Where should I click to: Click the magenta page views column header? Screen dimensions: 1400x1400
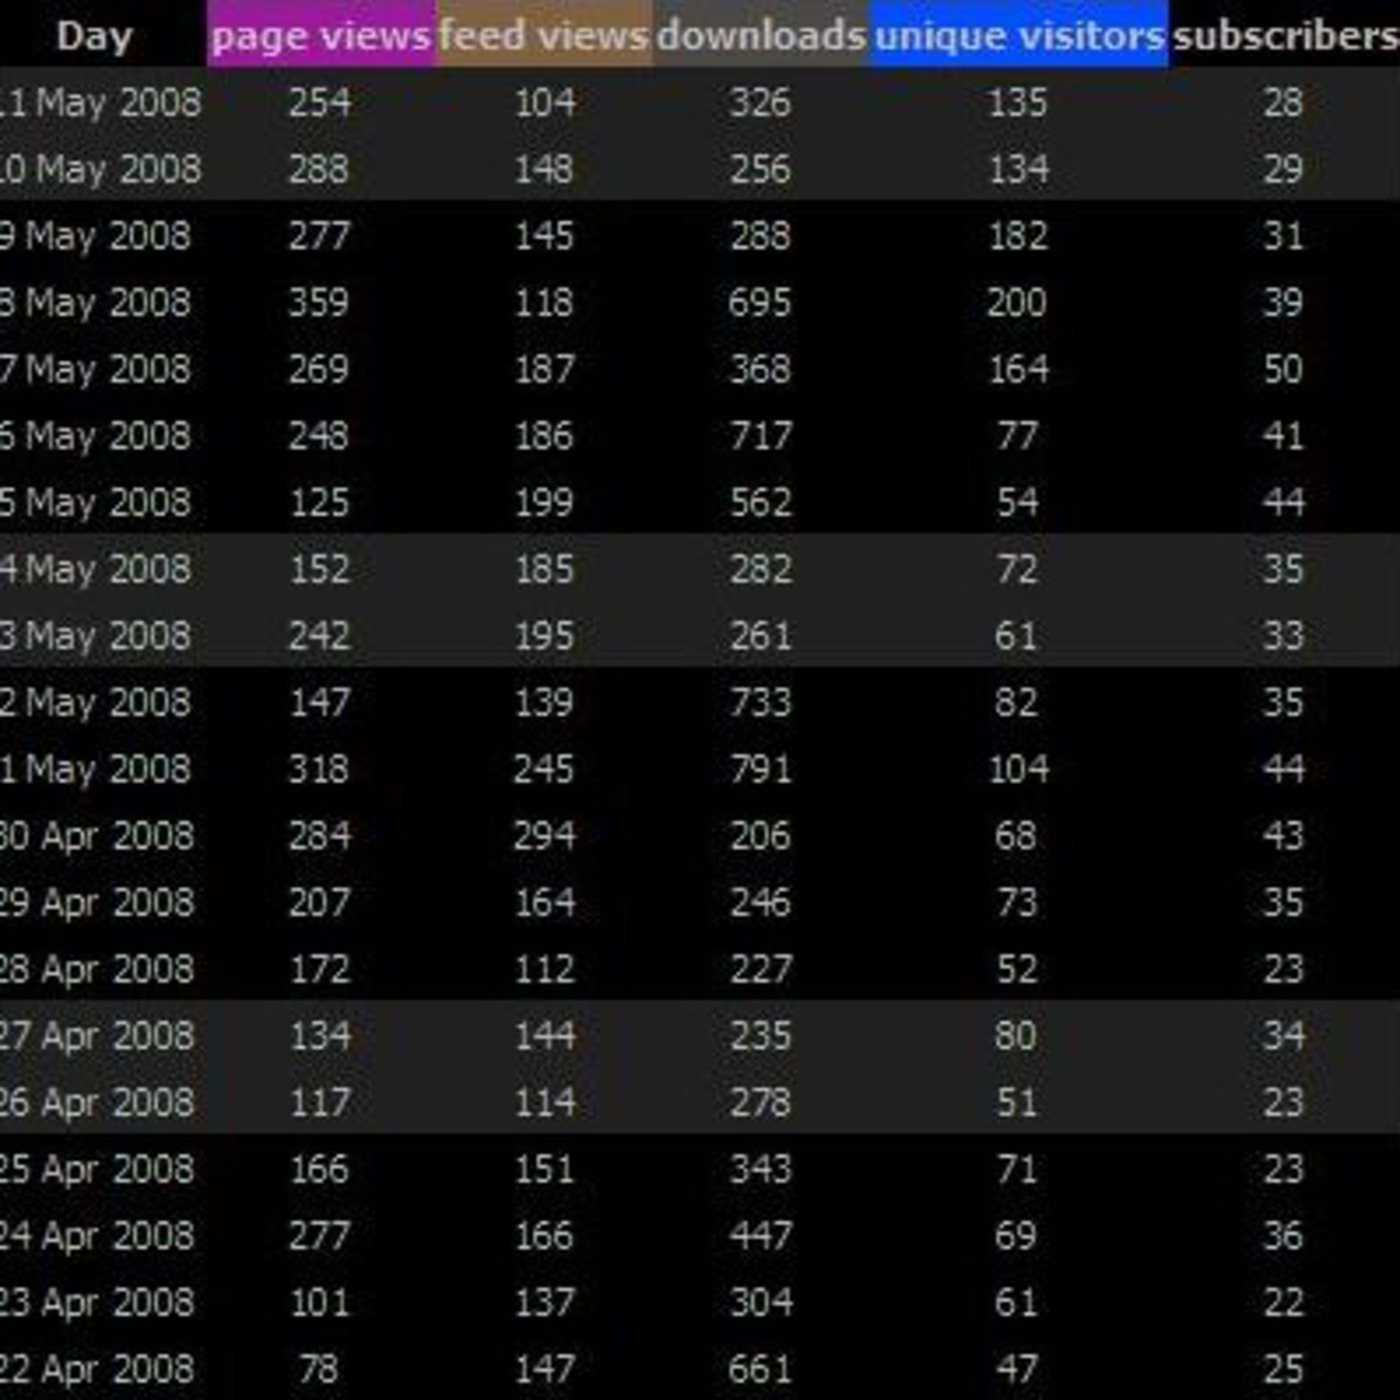[x=320, y=36]
